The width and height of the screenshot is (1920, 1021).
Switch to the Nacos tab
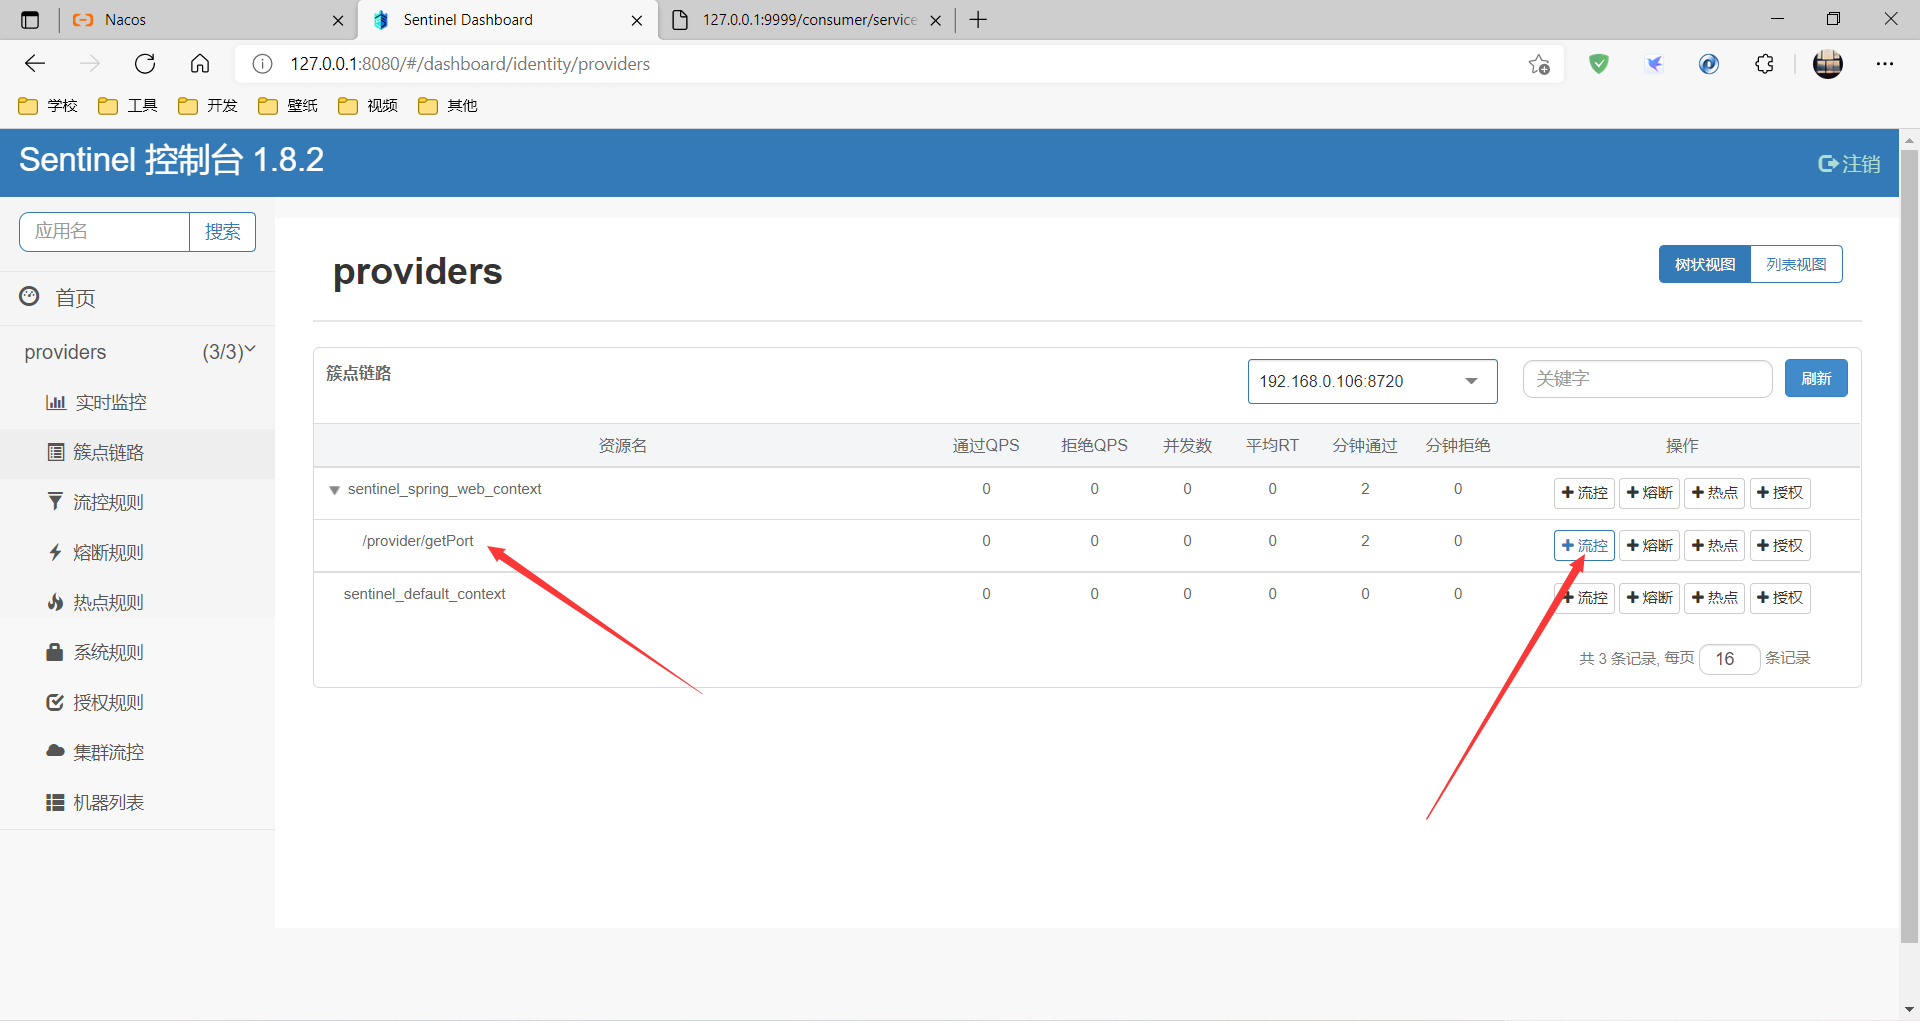tap(208, 20)
